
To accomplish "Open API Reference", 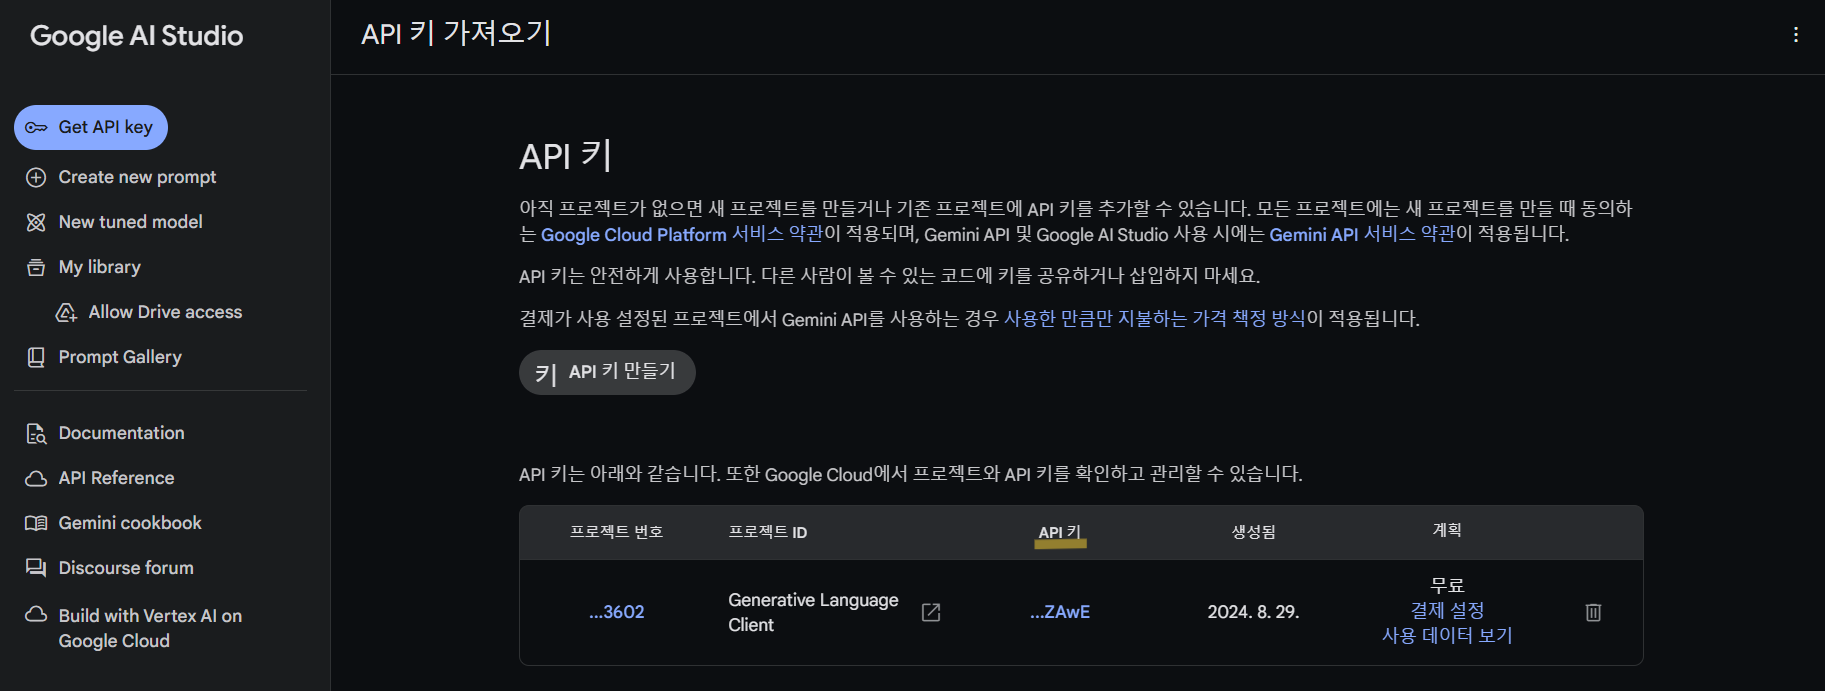I will pos(116,478).
